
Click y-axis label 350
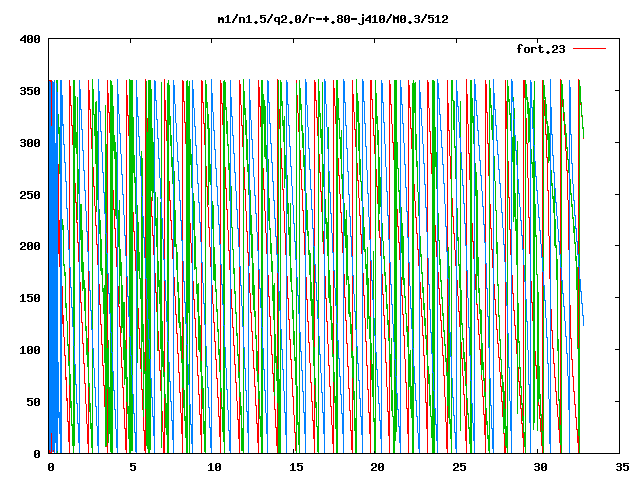30,91
